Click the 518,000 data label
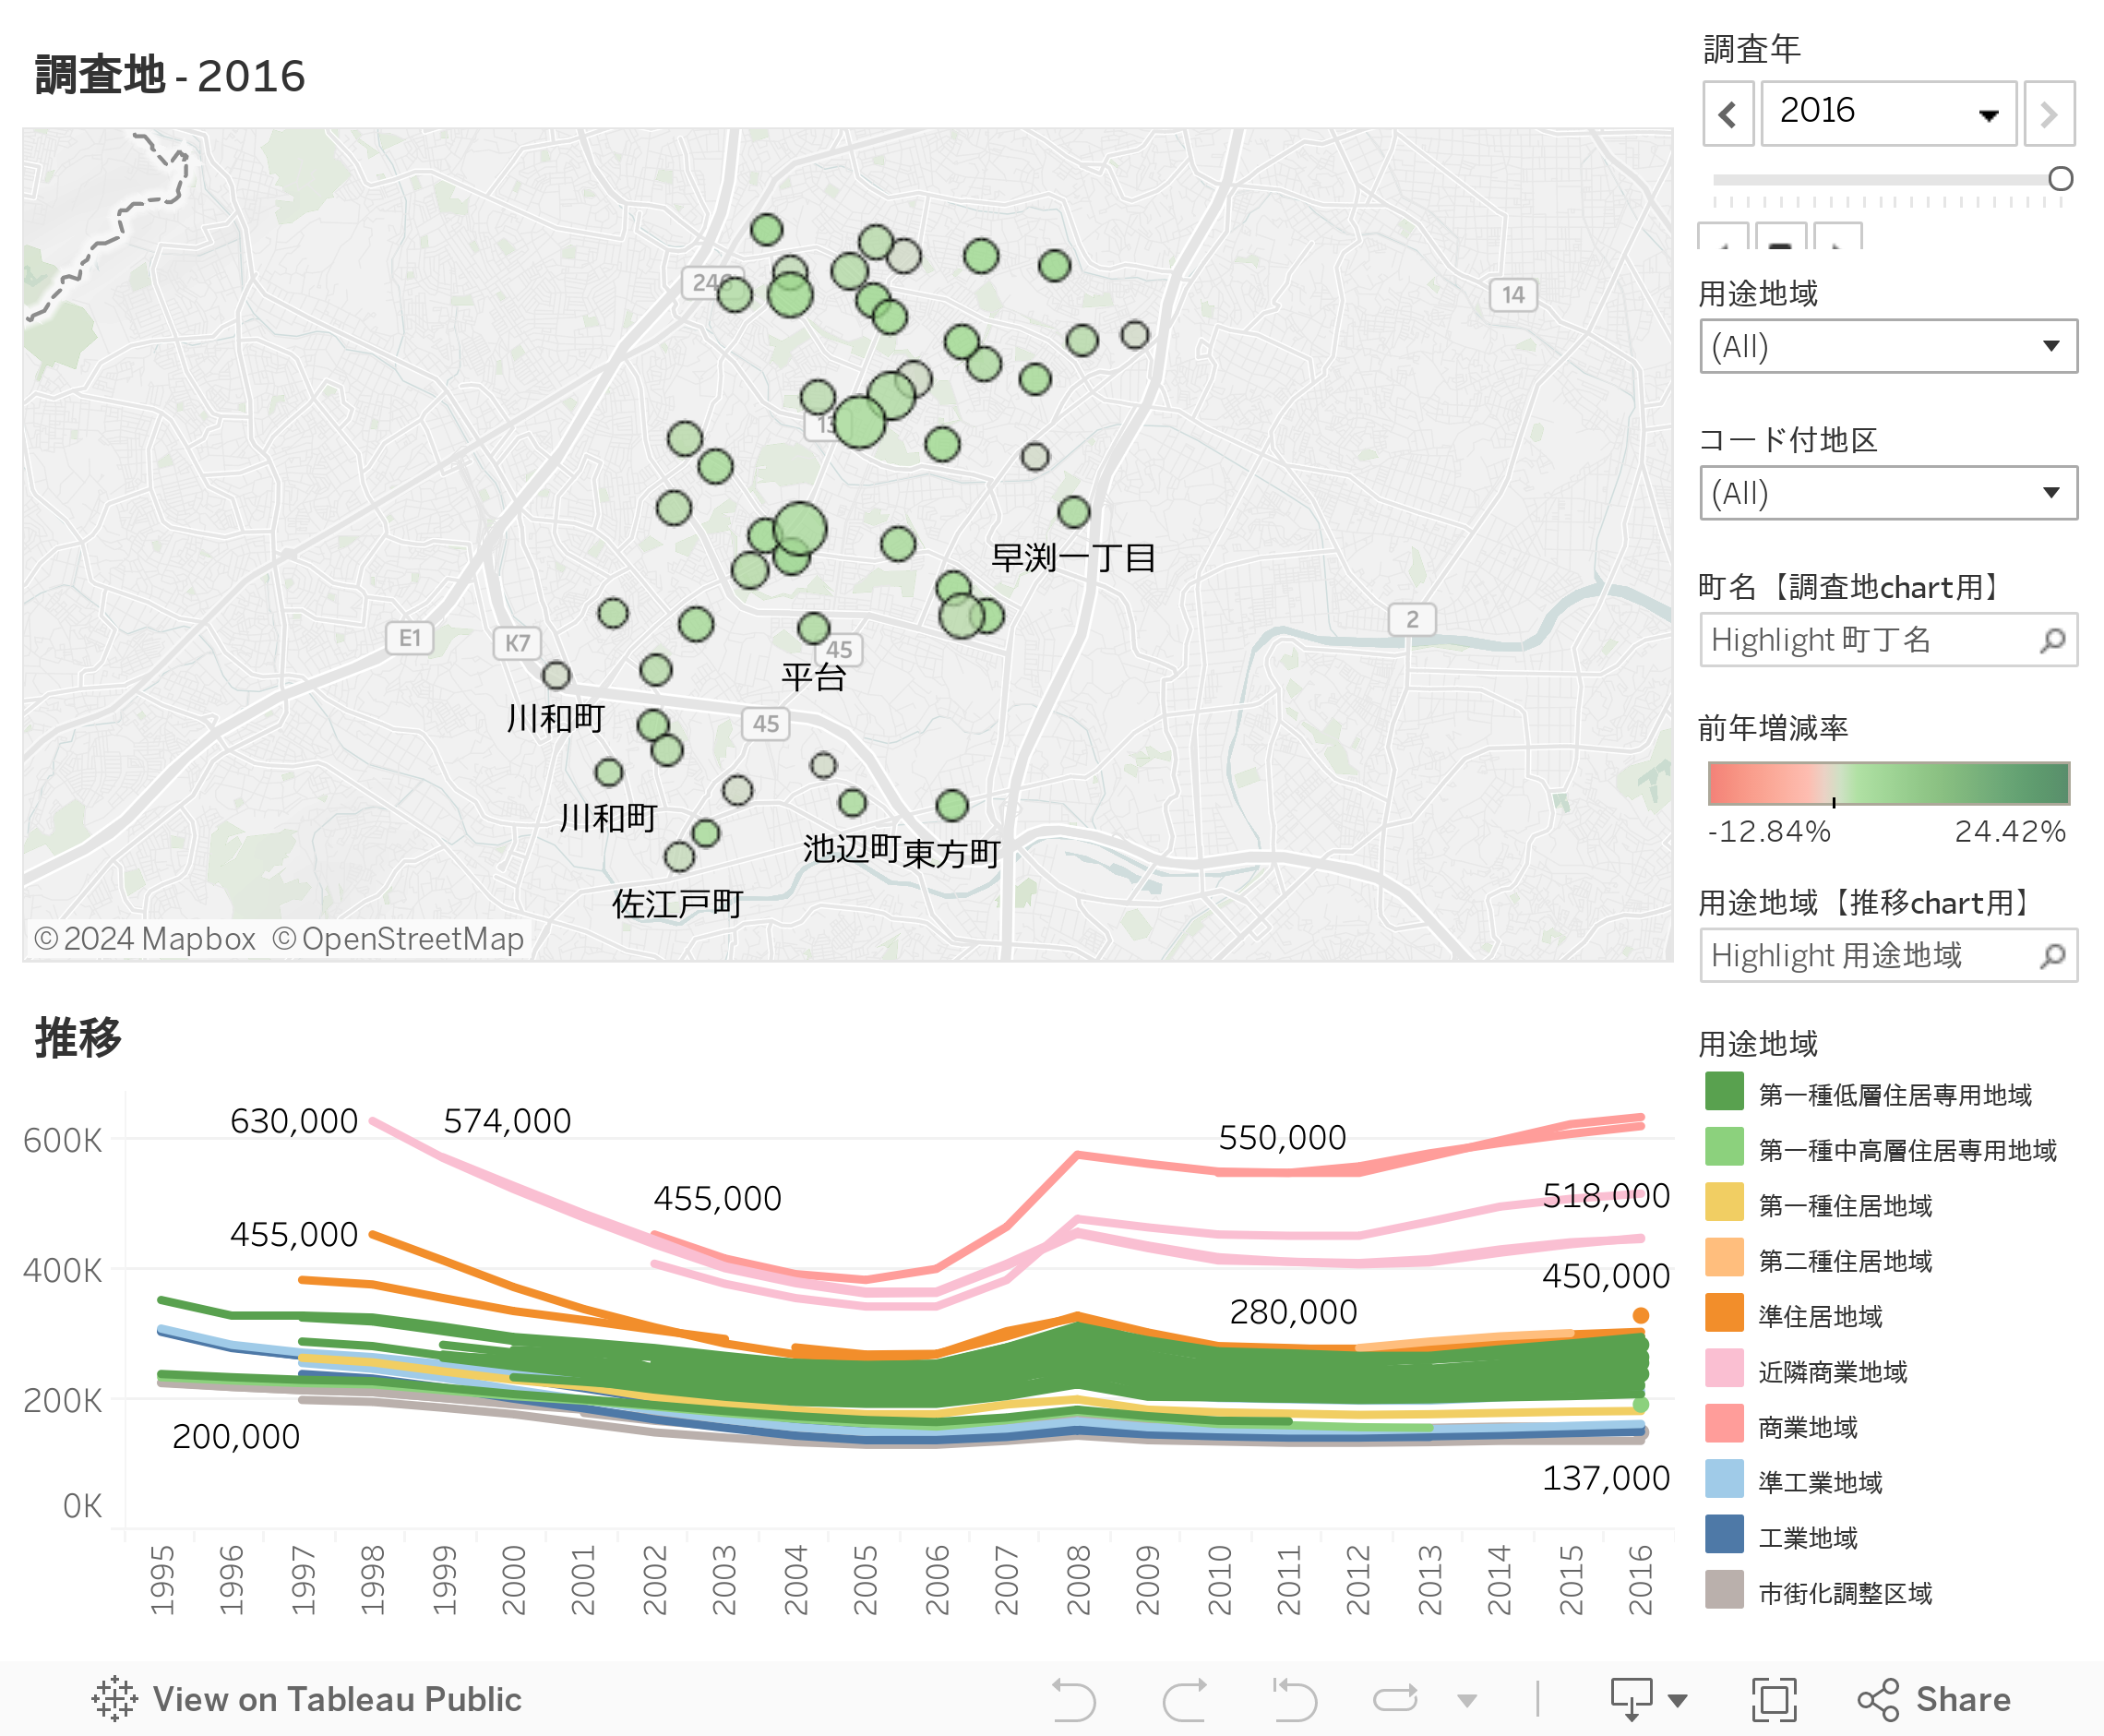The image size is (2104, 1736). click(x=1606, y=1195)
